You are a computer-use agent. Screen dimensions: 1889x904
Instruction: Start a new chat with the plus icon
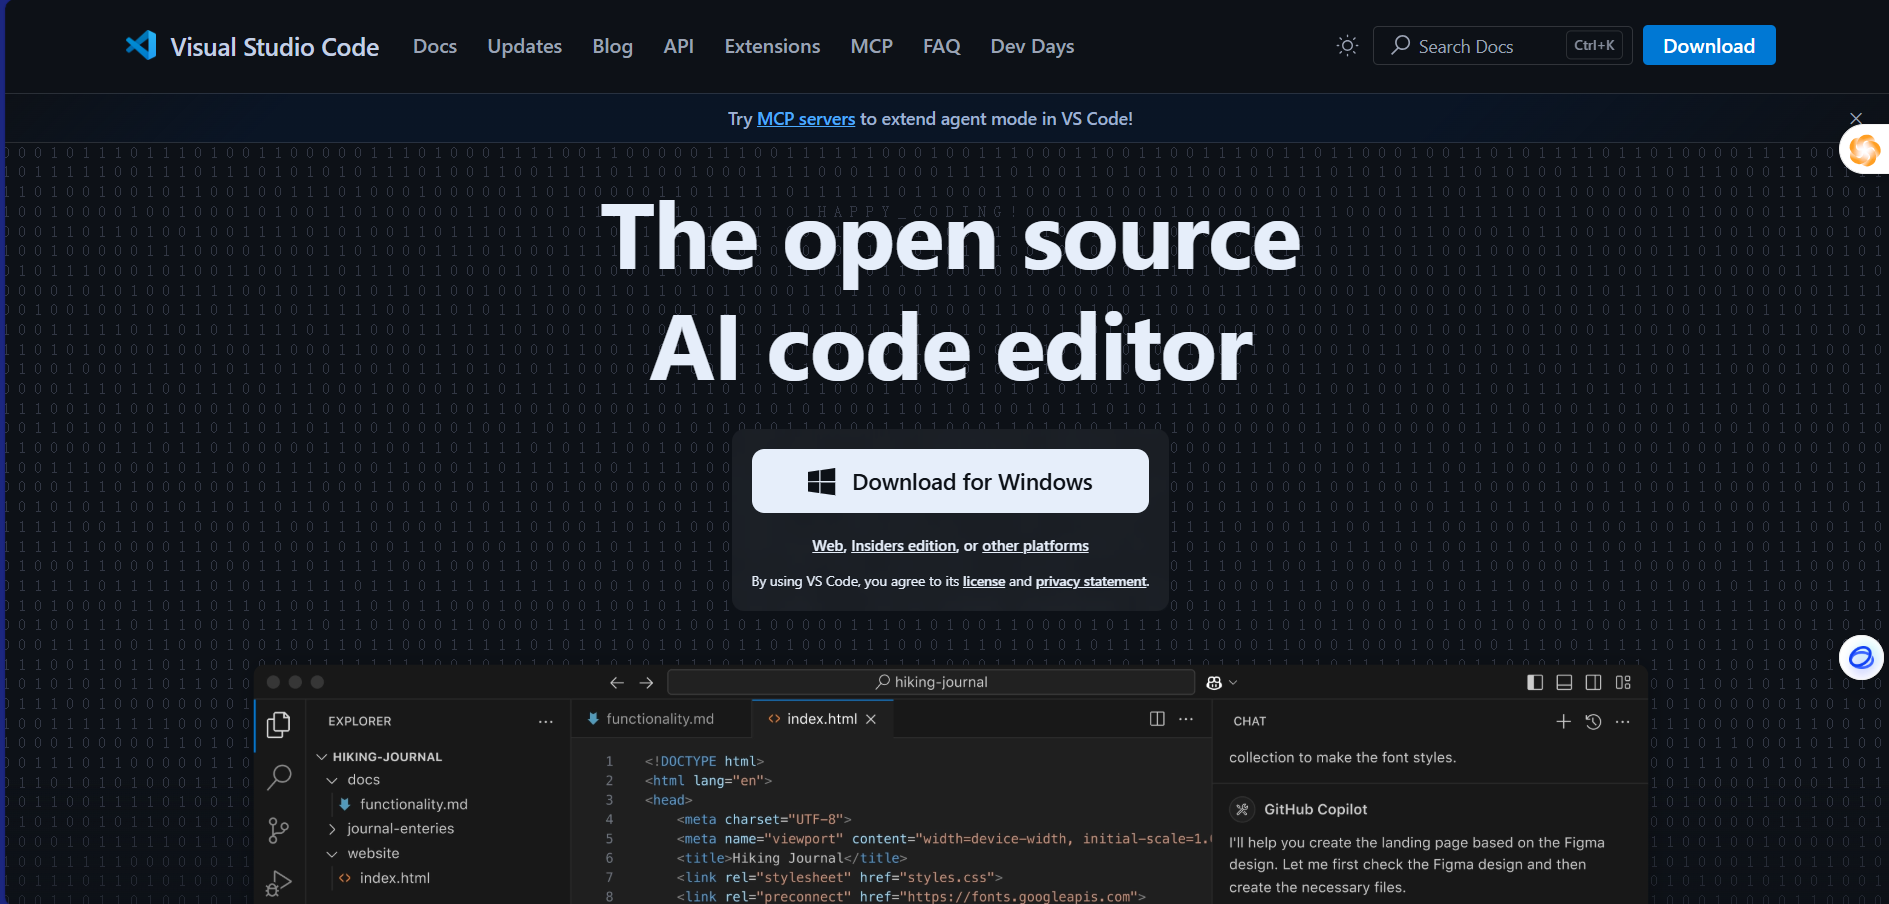click(x=1564, y=721)
